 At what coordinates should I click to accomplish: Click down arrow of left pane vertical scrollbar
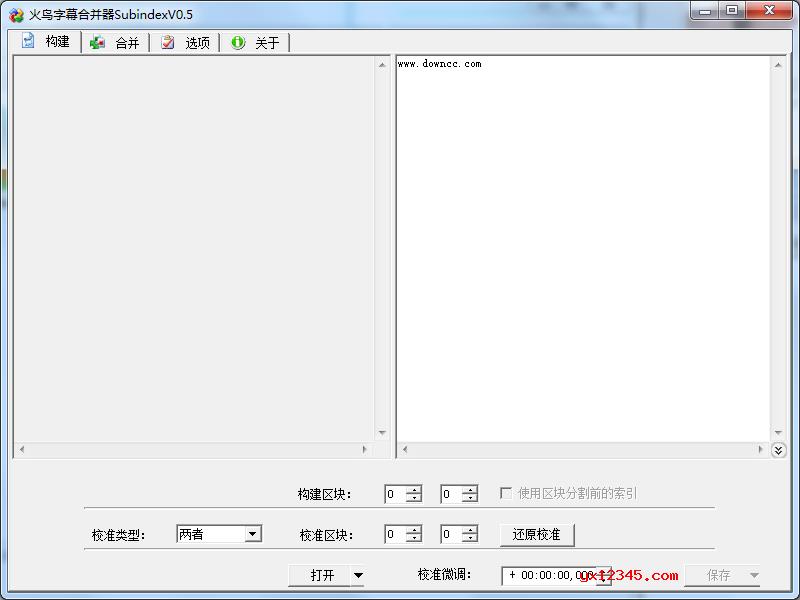(x=382, y=433)
